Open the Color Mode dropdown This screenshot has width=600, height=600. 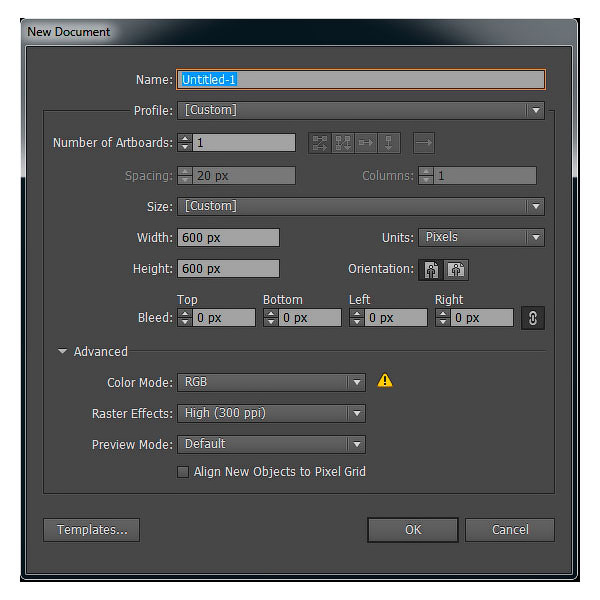coord(271,382)
